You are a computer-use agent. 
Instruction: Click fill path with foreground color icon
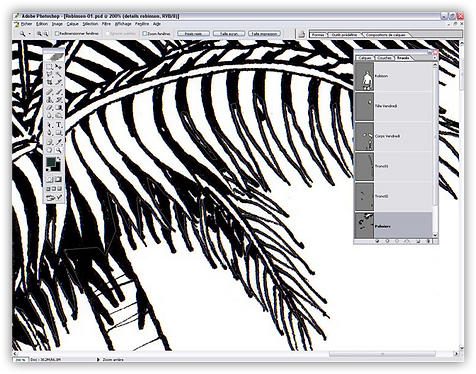(x=377, y=241)
